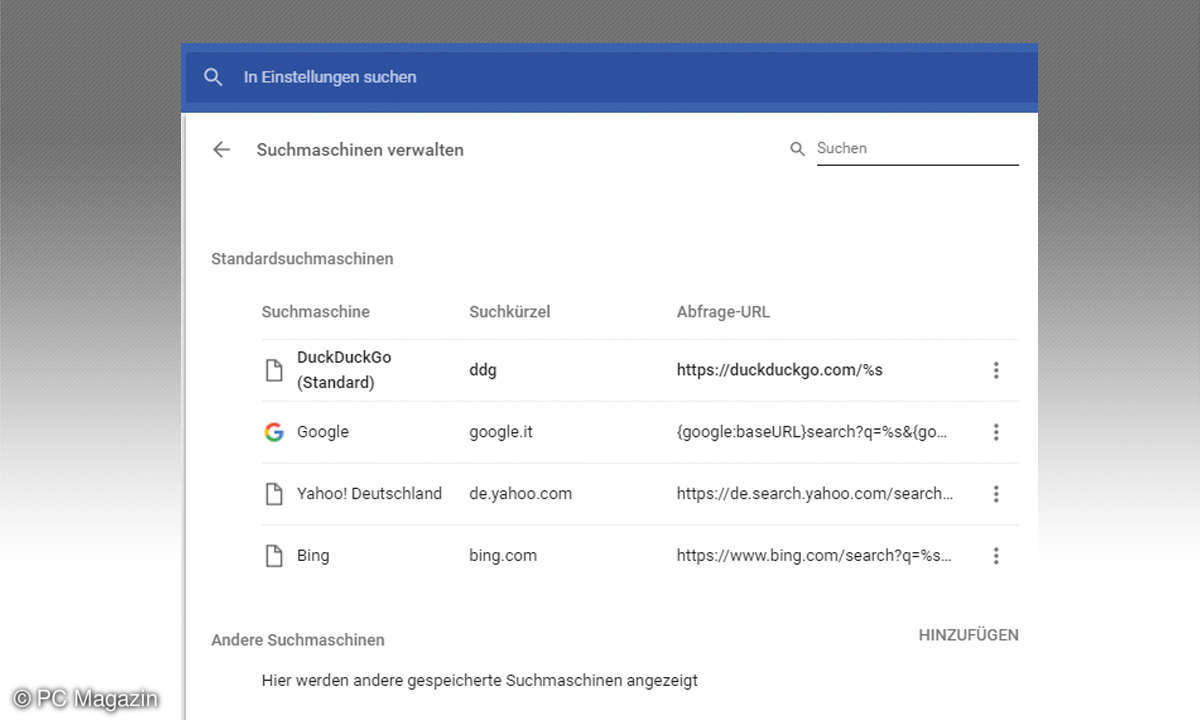This screenshot has height=720, width=1200.
Task: Click the DuckDuckGo page icon
Action: point(273,370)
